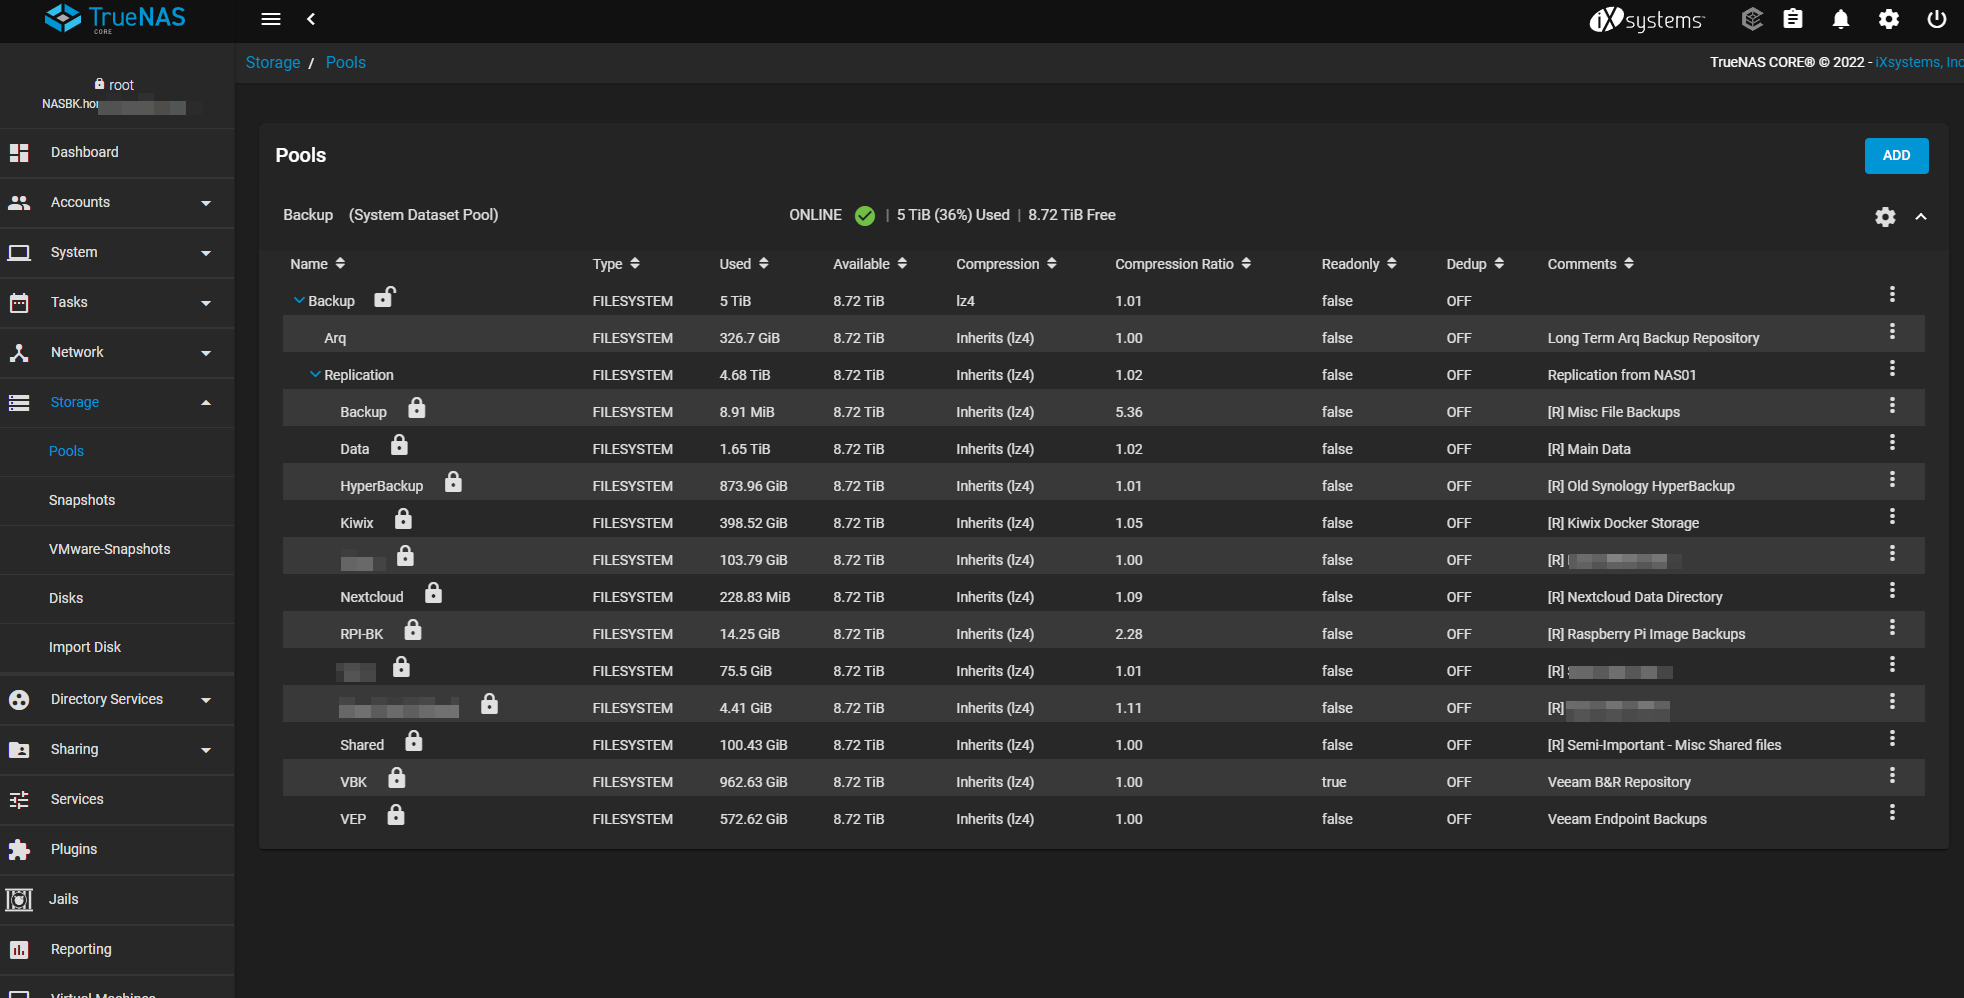Open actions menu for Arq row
This screenshot has width=1964, height=998.
1892,331
